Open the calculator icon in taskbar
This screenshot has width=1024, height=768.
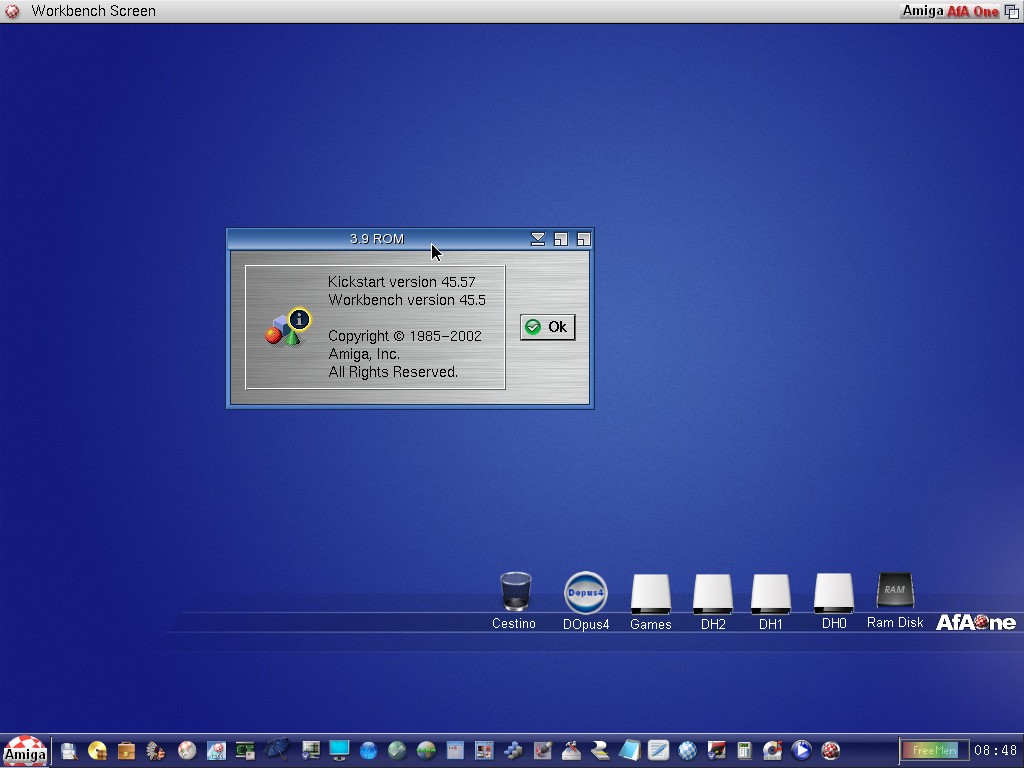(x=744, y=750)
